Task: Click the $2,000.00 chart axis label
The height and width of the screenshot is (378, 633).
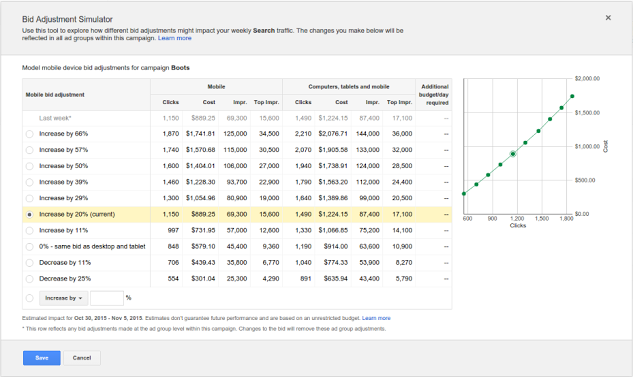Action: coord(587,78)
